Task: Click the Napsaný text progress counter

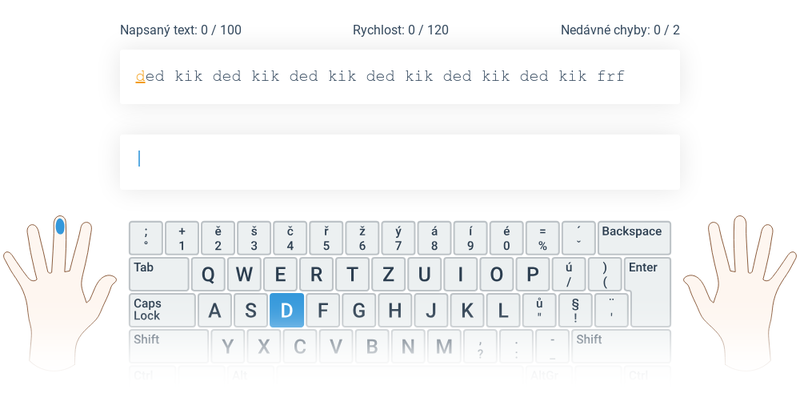Action: coord(181,30)
